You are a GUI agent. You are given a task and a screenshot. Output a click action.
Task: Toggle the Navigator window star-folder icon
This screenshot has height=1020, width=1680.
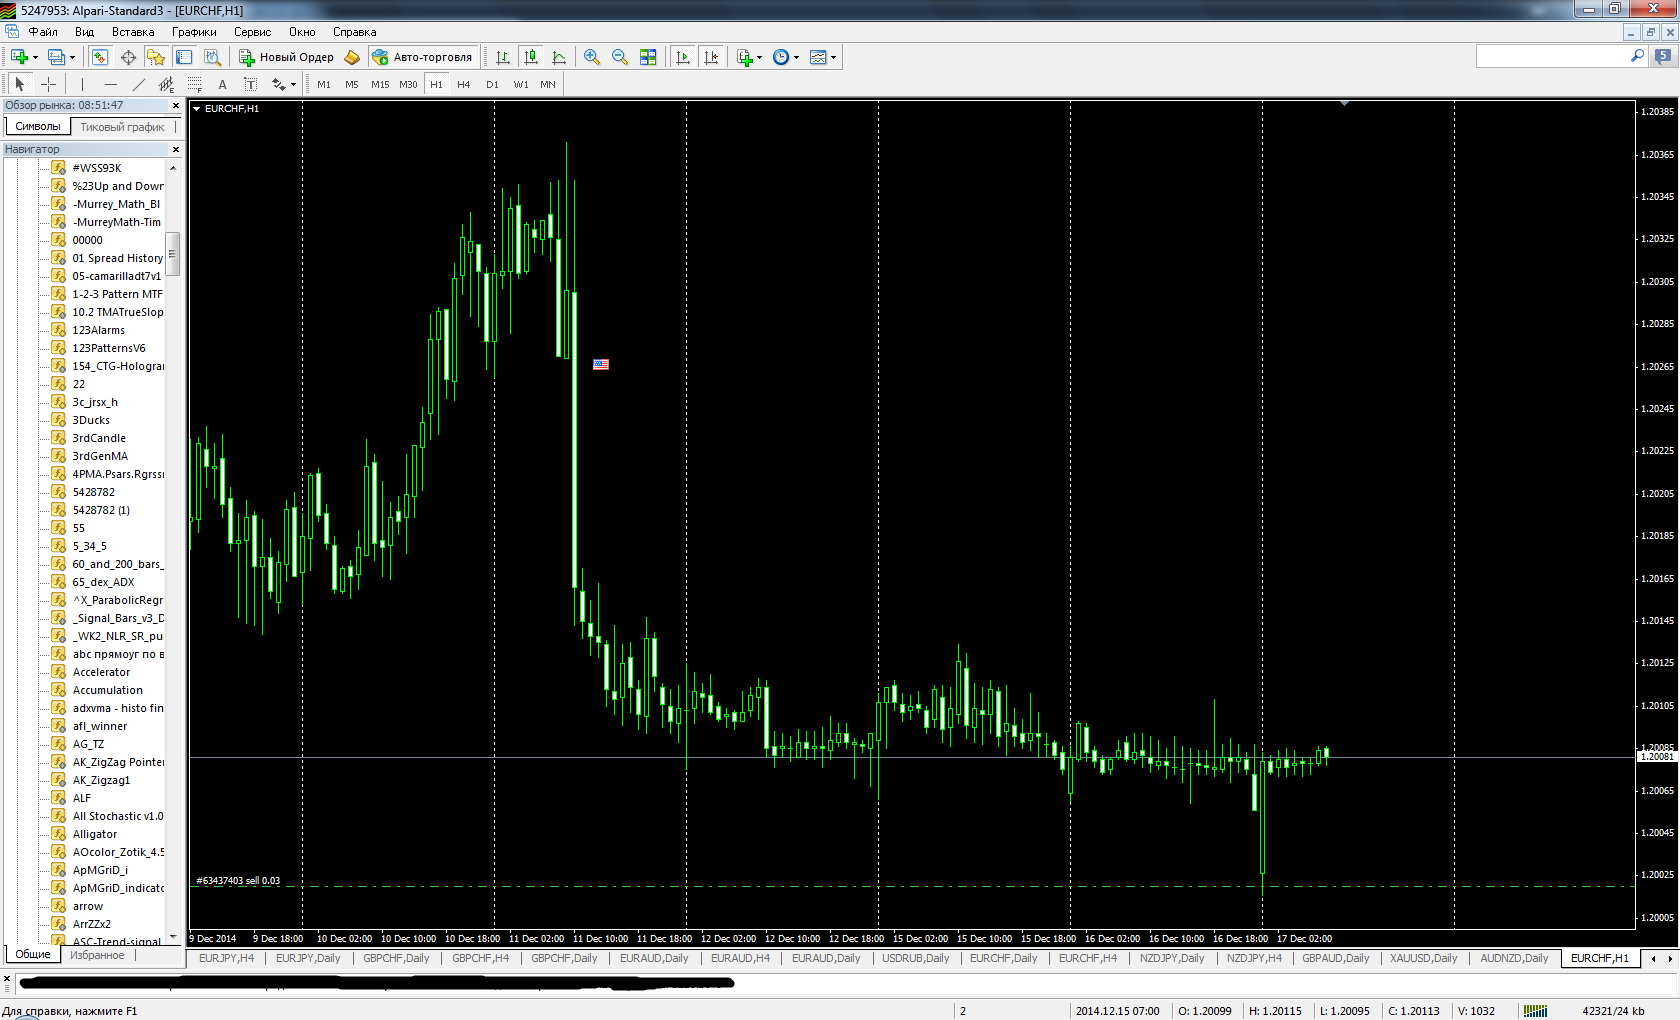click(x=156, y=57)
